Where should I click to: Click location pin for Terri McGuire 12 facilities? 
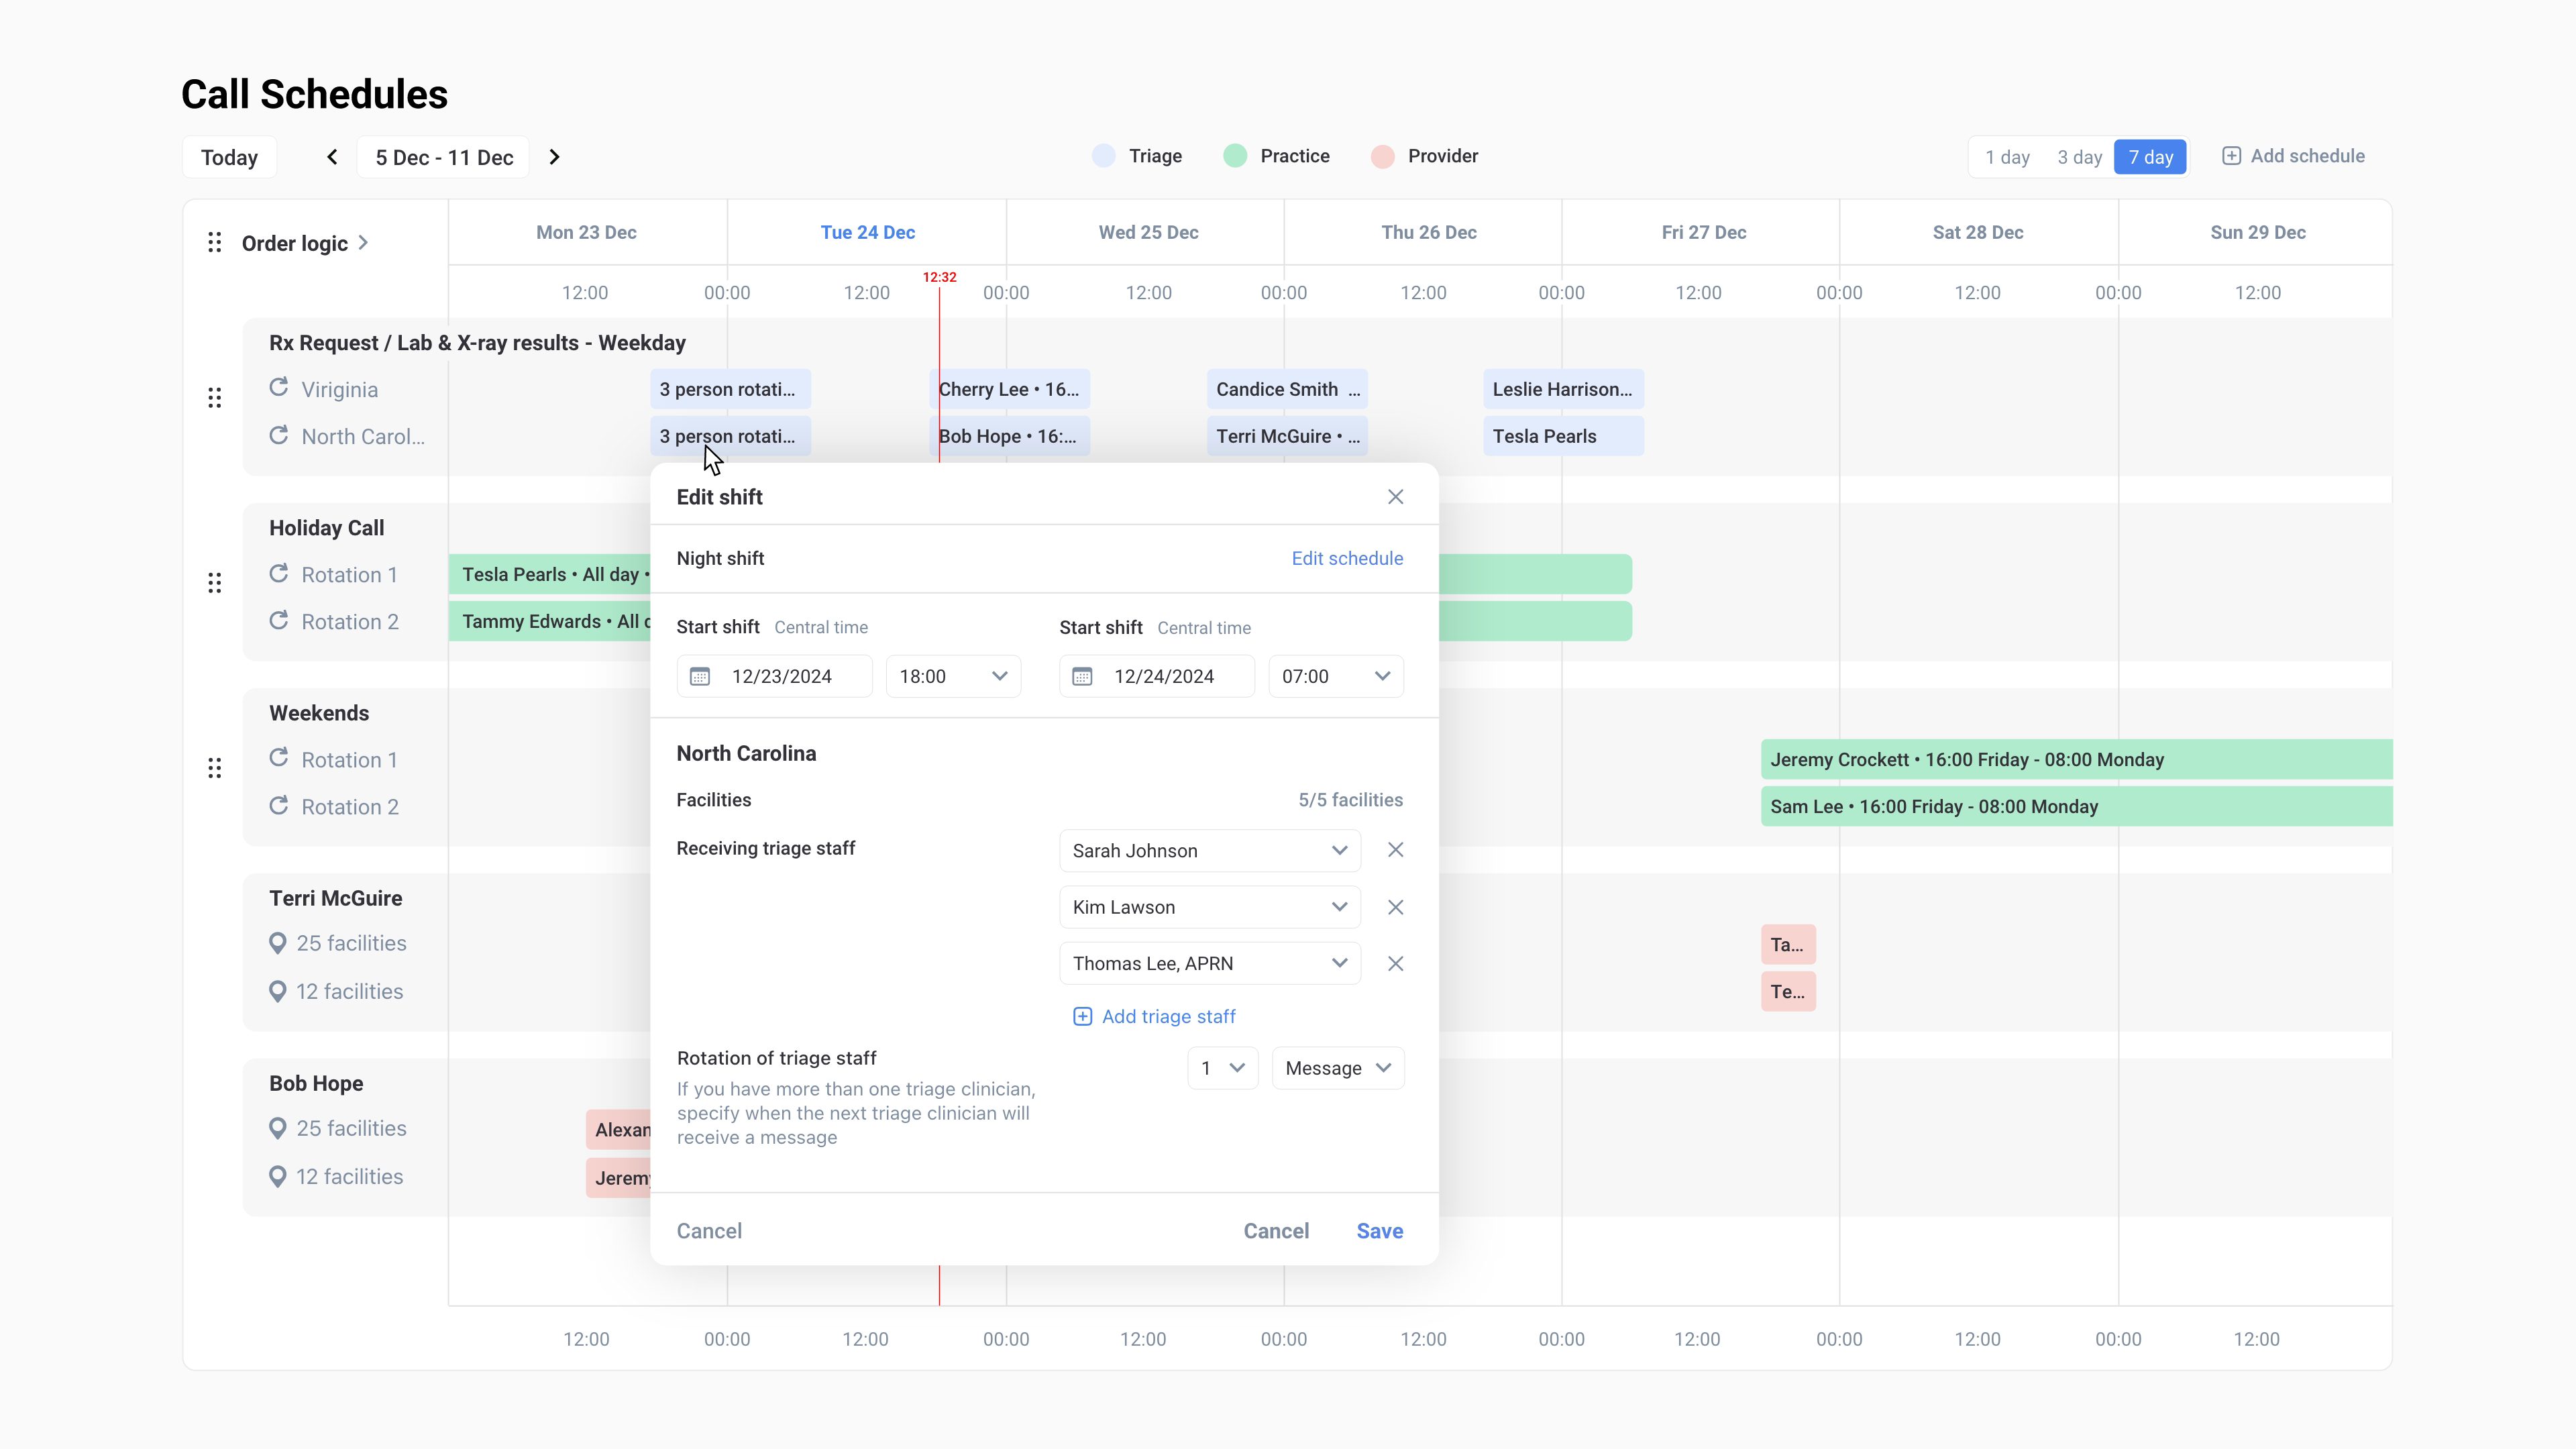coord(278,991)
